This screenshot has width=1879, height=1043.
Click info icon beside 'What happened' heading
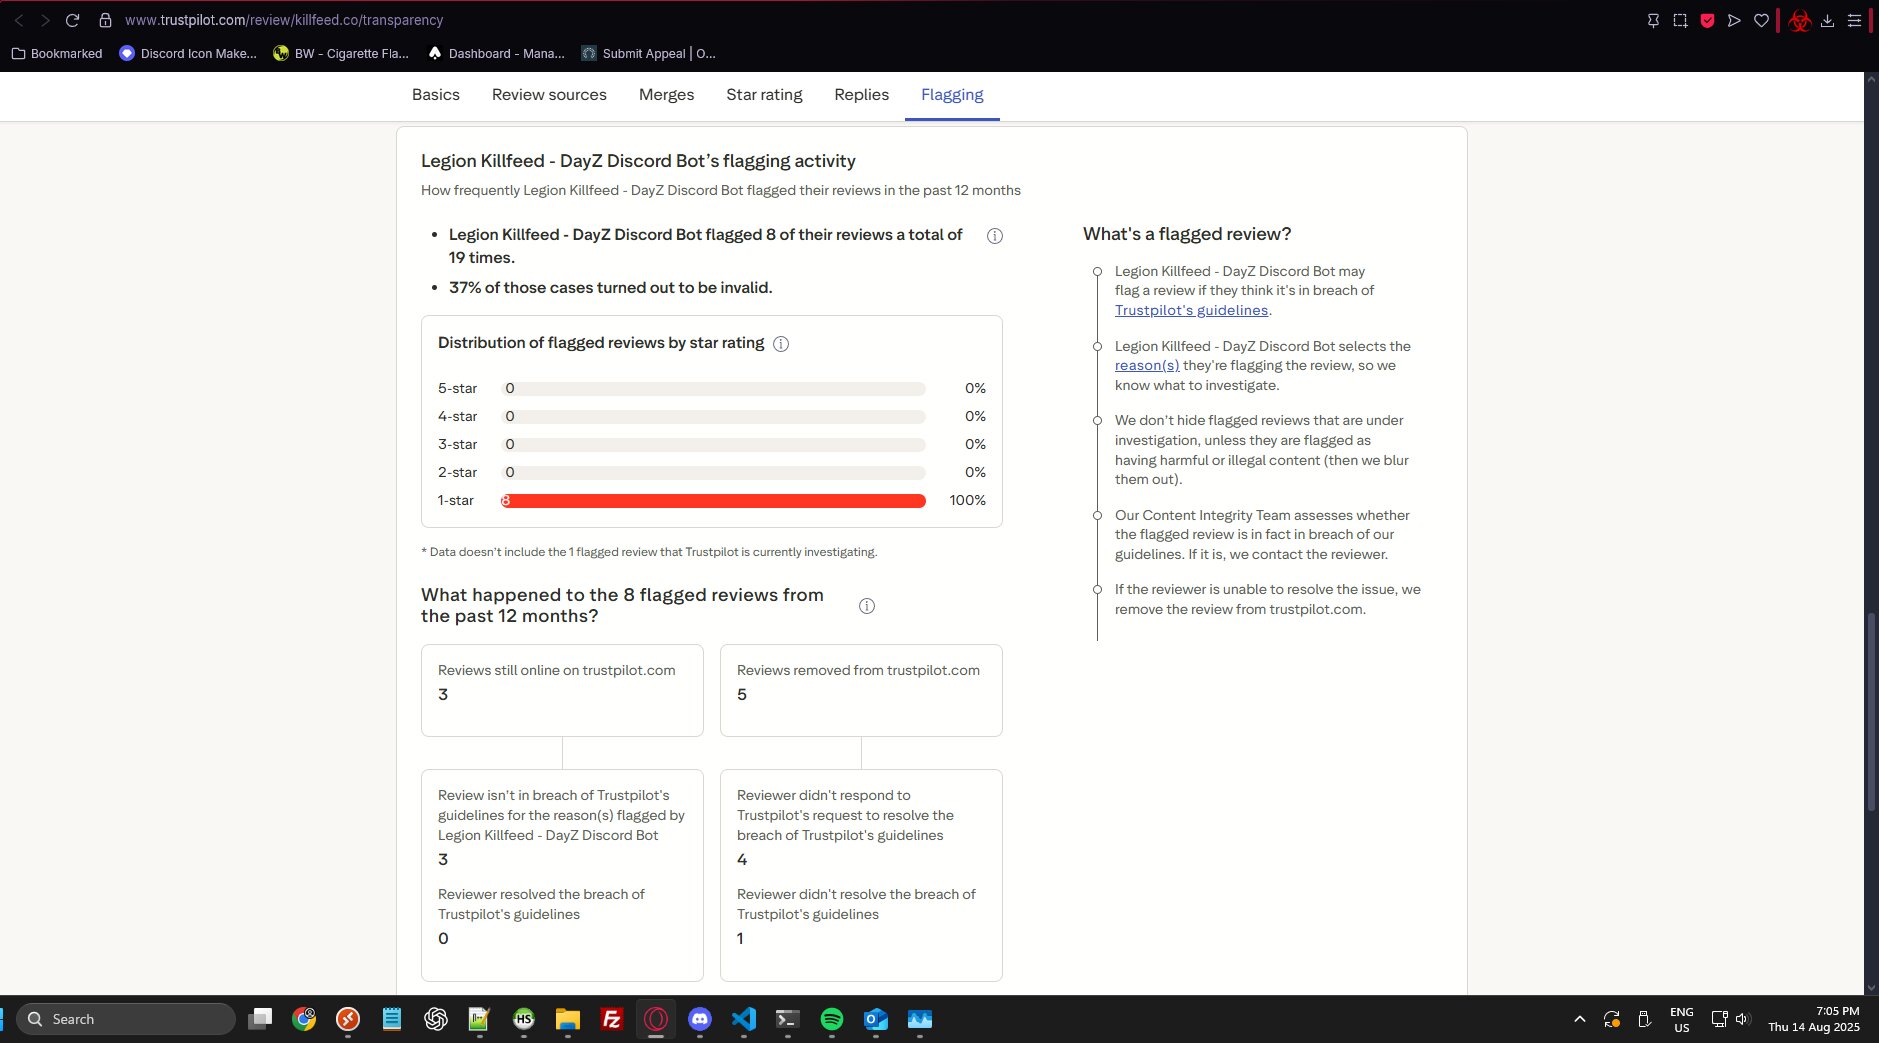pos(867,606)
